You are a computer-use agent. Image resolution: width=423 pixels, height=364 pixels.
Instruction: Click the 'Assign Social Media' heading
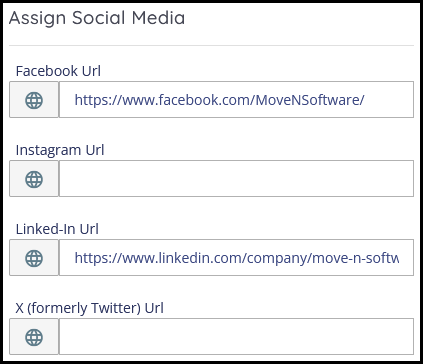pyautogui.click(x=97, y=18)
